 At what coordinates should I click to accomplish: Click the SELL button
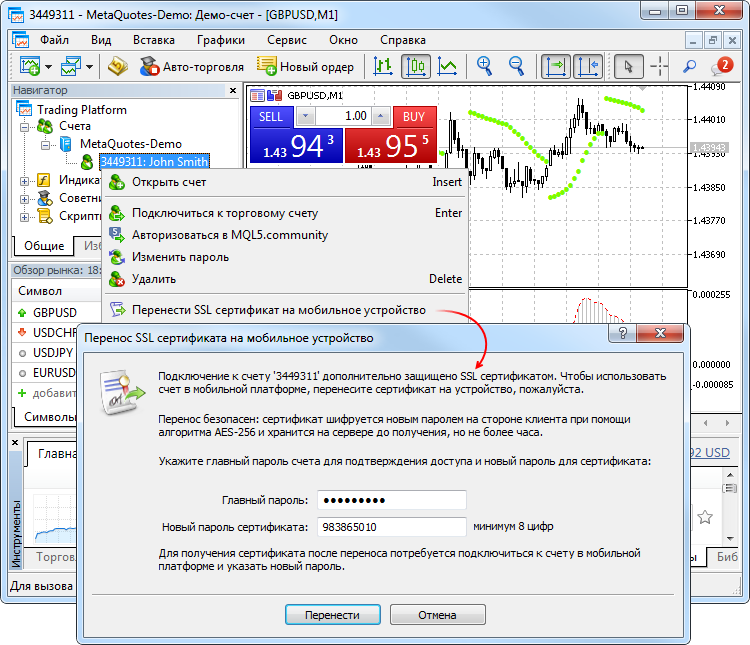[271, 117]
